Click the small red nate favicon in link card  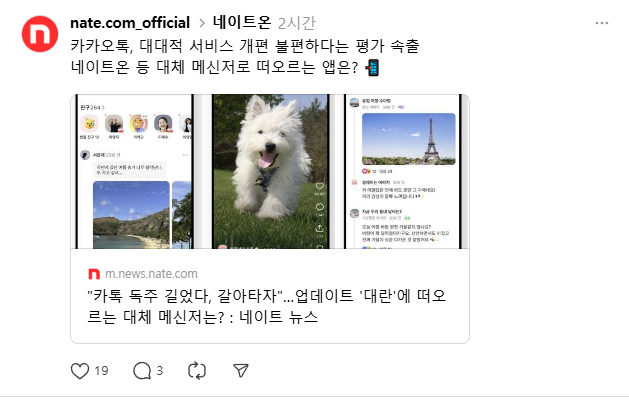[x=94, y=274]
